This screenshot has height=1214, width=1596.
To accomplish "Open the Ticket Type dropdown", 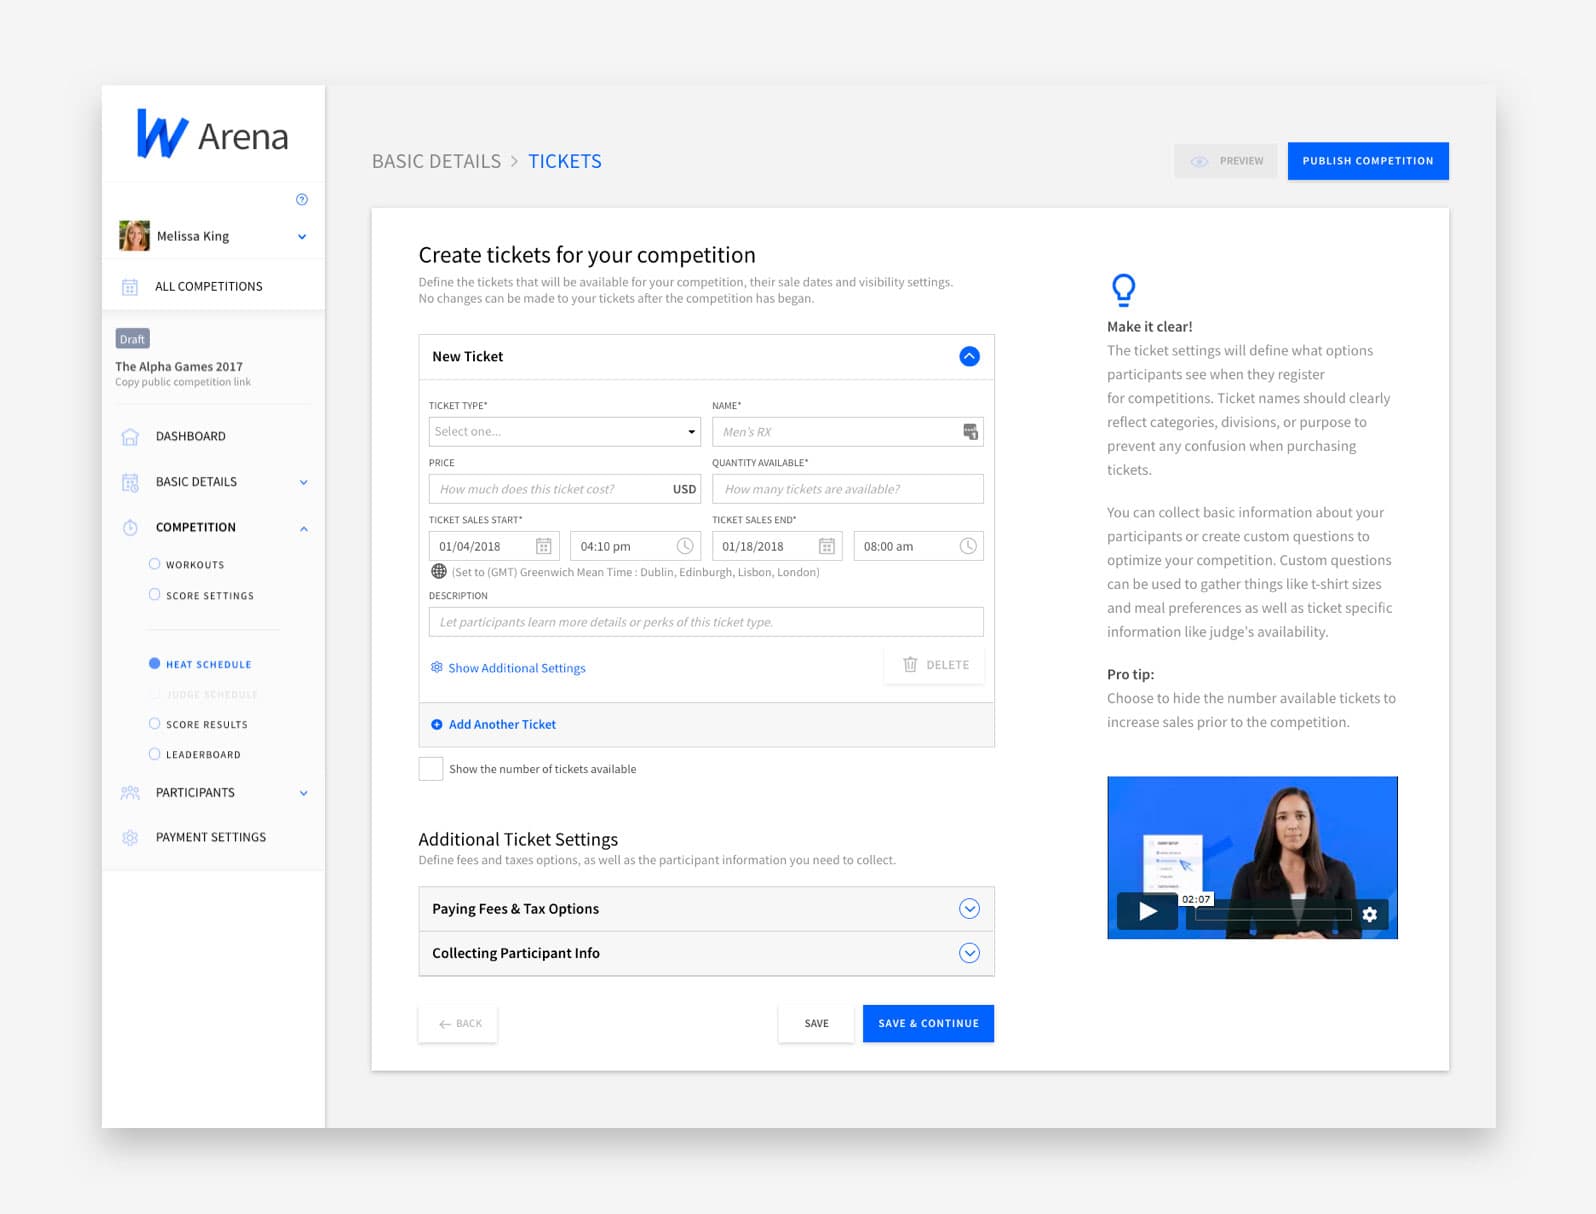I will [x=564, y=432].
